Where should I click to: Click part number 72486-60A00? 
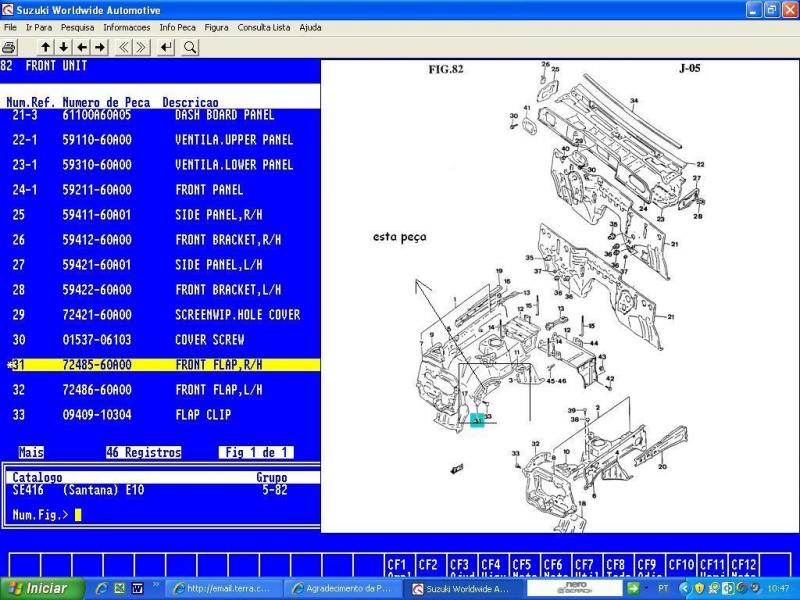97,390
